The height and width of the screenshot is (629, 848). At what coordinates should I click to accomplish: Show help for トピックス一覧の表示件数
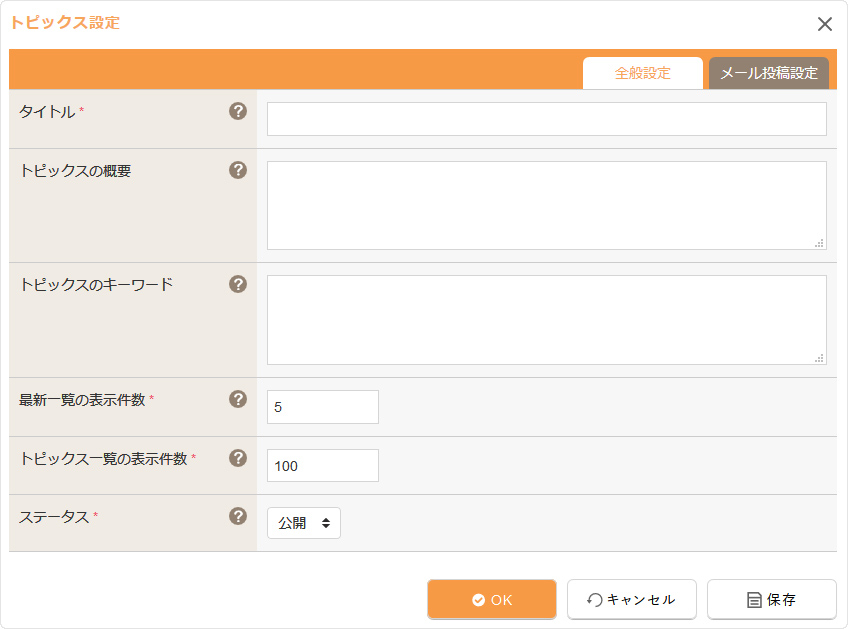click(x=238, y=458)
